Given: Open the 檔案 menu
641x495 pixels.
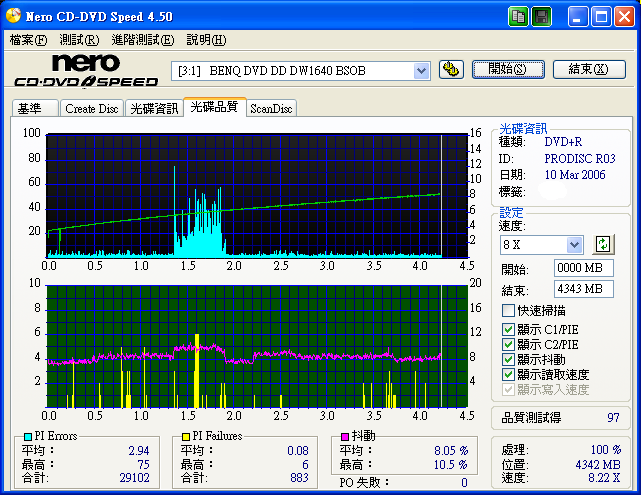Looking at the screenshot, I should click(x=27, y=40).
